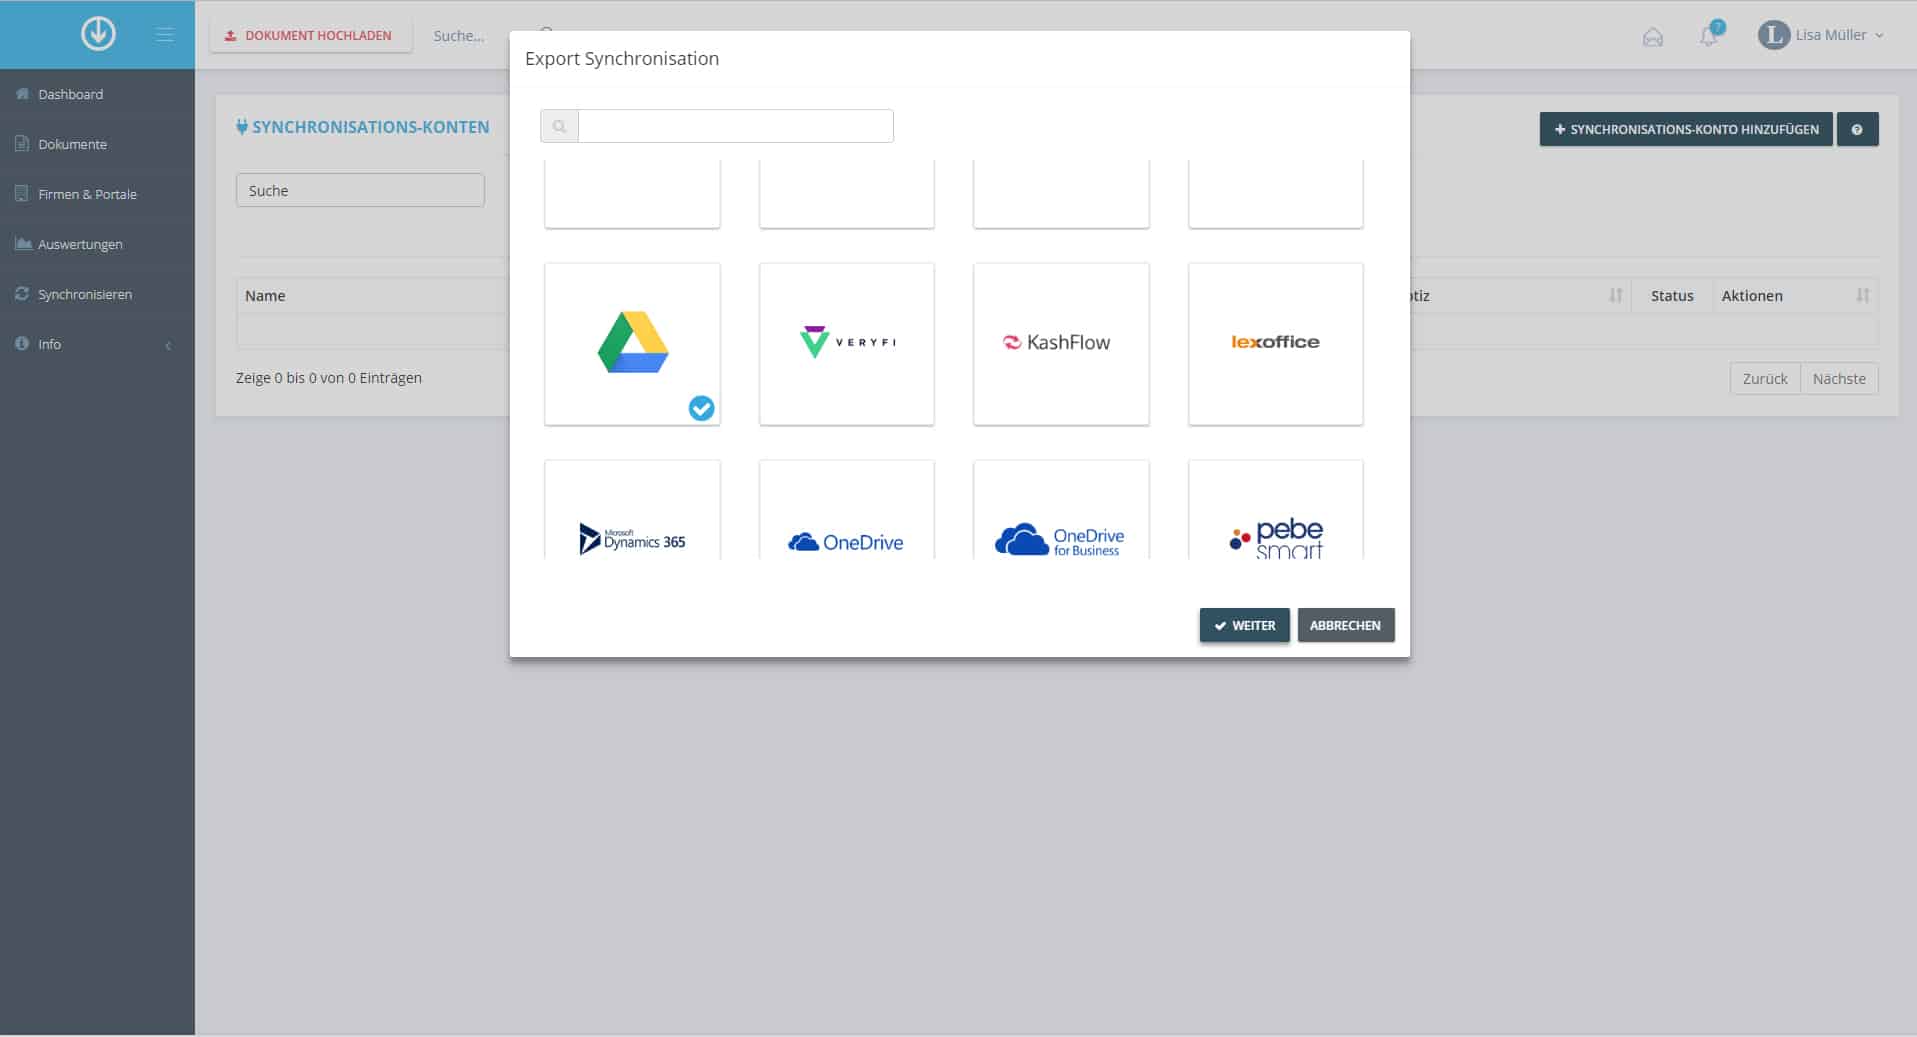The width and height of the screenshot is (1917, 1037).
Task: Uncheck the blue checkmark on Google Drive
Action: 702,408
